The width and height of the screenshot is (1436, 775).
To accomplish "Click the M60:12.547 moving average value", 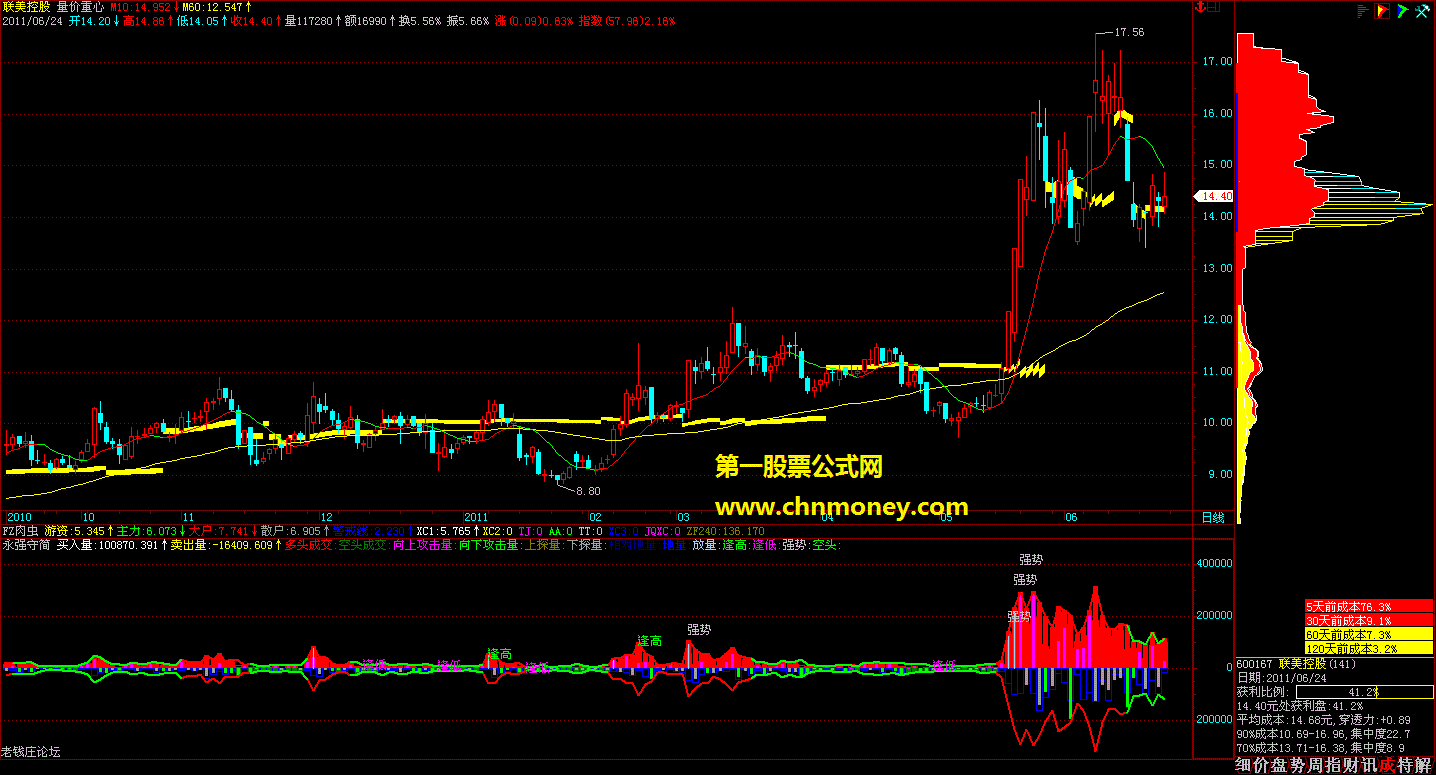I will pos(213,6).
